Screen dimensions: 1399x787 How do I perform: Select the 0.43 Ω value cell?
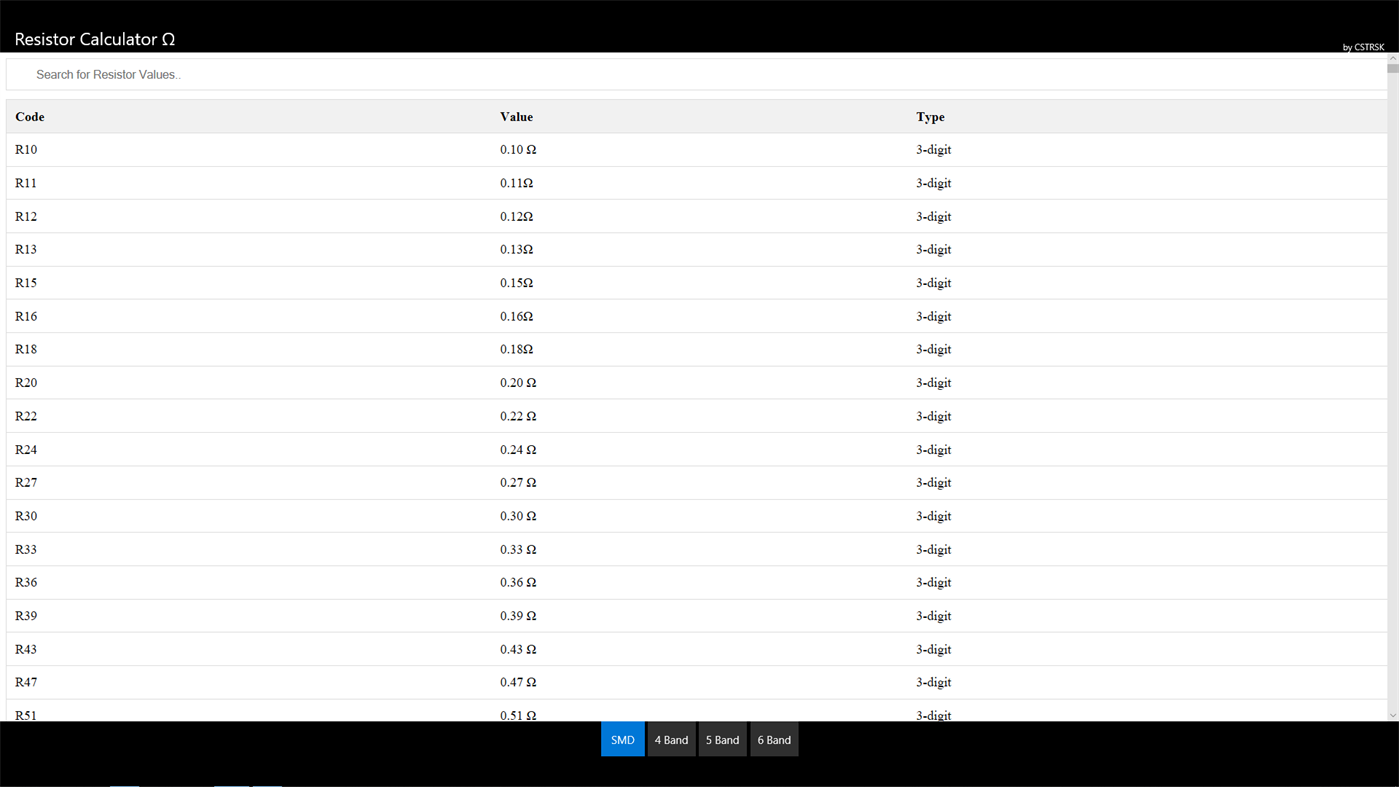[518, 649]
